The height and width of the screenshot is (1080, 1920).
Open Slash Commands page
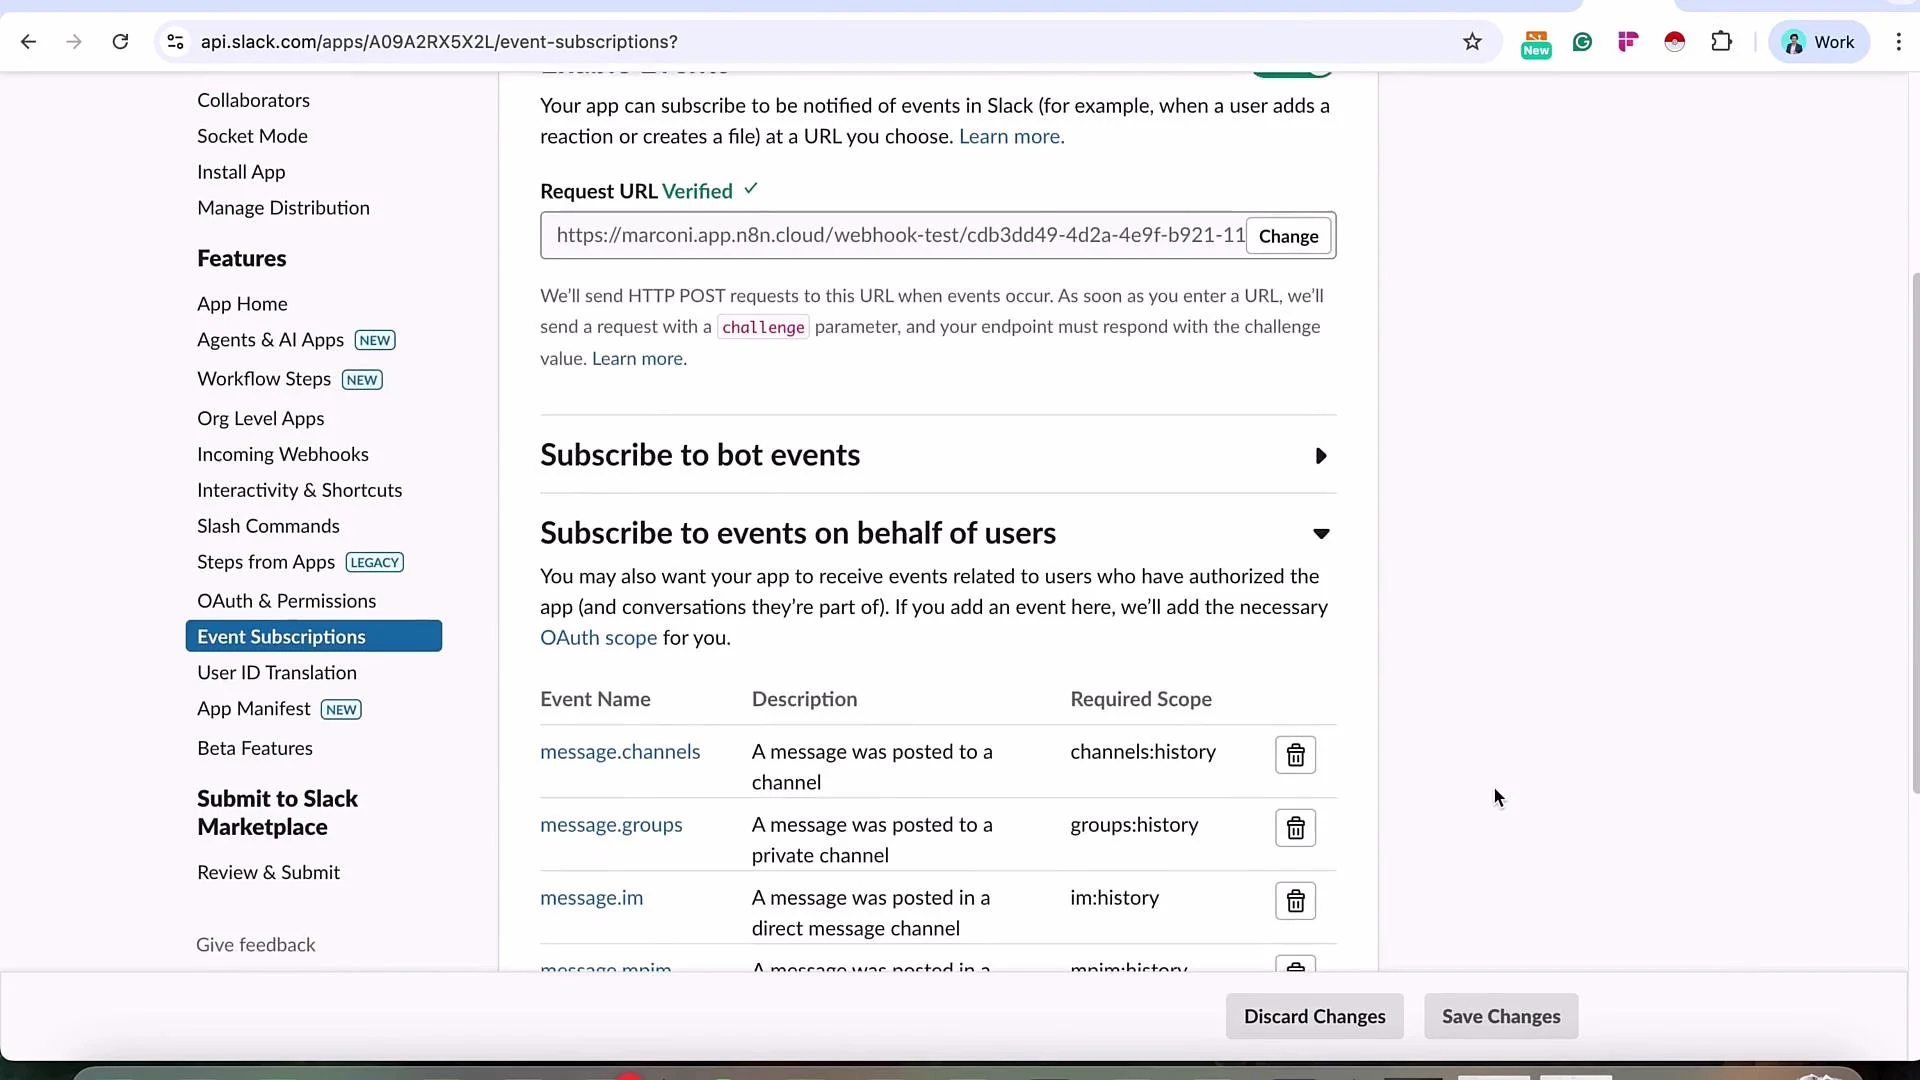pos(268,527)
